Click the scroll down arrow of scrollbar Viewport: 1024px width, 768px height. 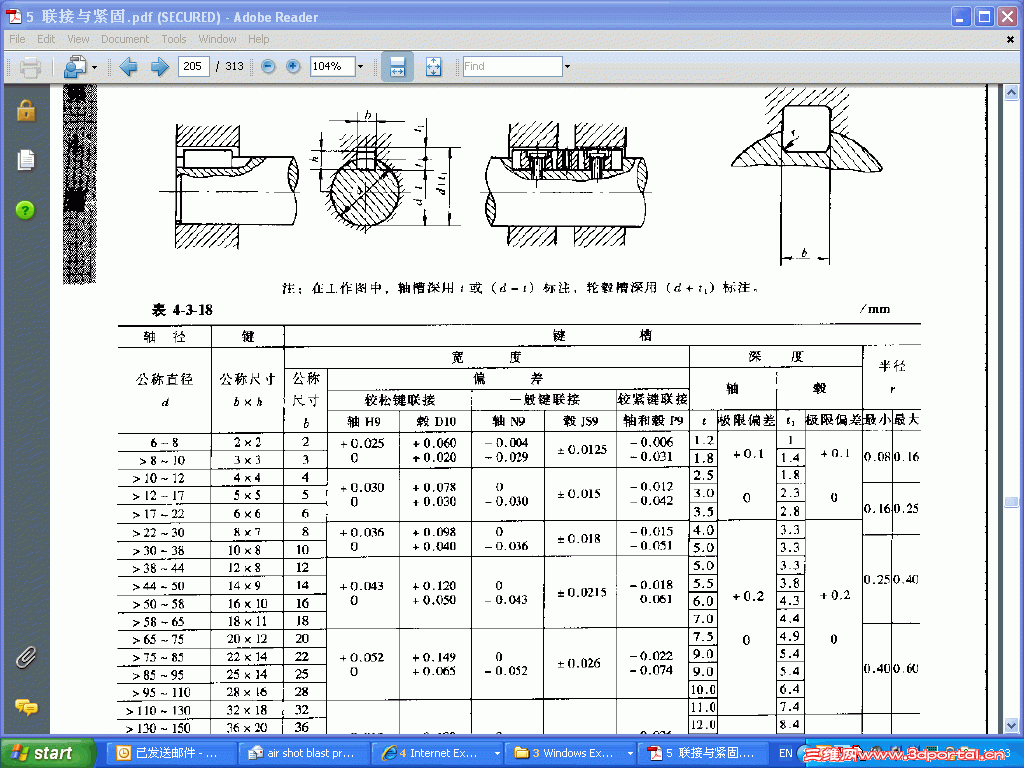(x=1011, y=725)
